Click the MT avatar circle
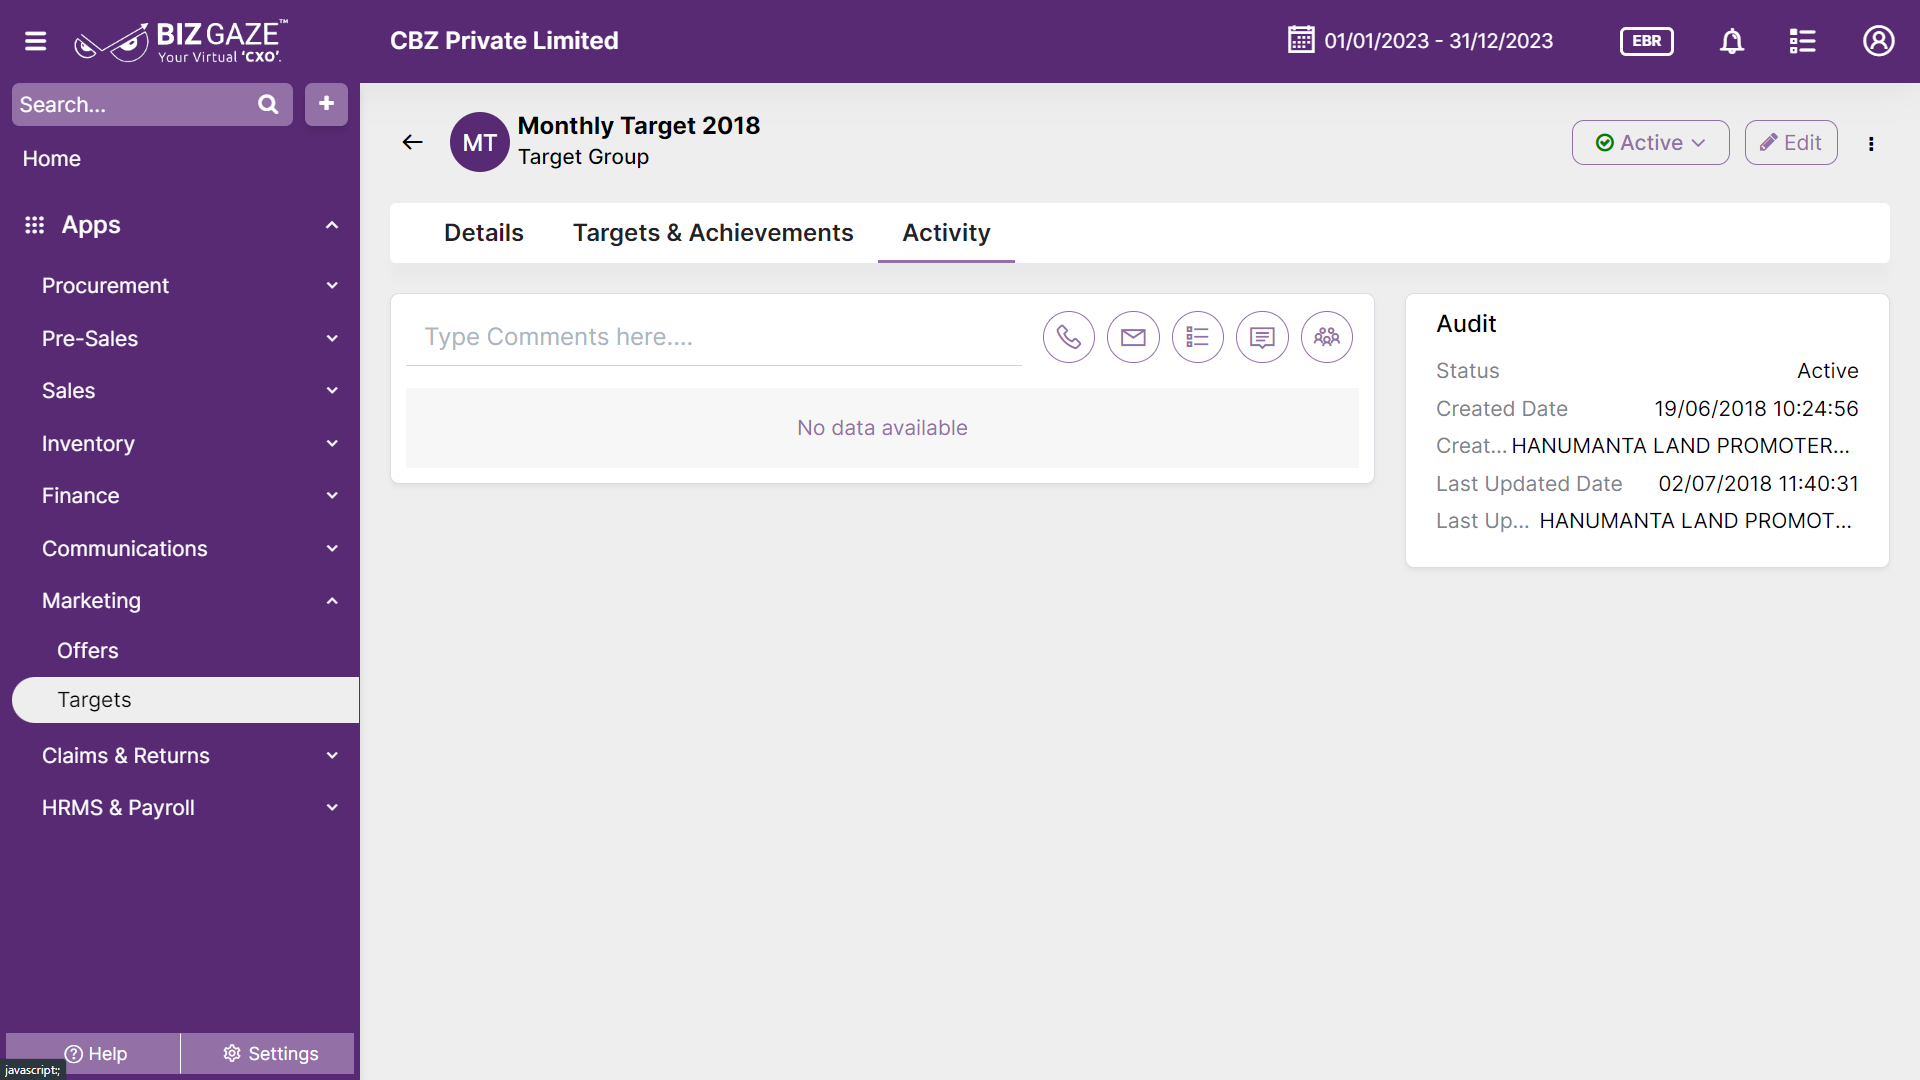The height and width of the screenshot is (1080, 1920). pyautogui.click(x=480, y=142)
